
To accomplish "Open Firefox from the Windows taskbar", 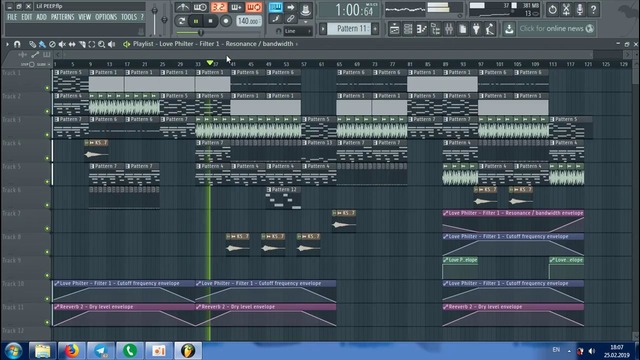I will (71, 351).
